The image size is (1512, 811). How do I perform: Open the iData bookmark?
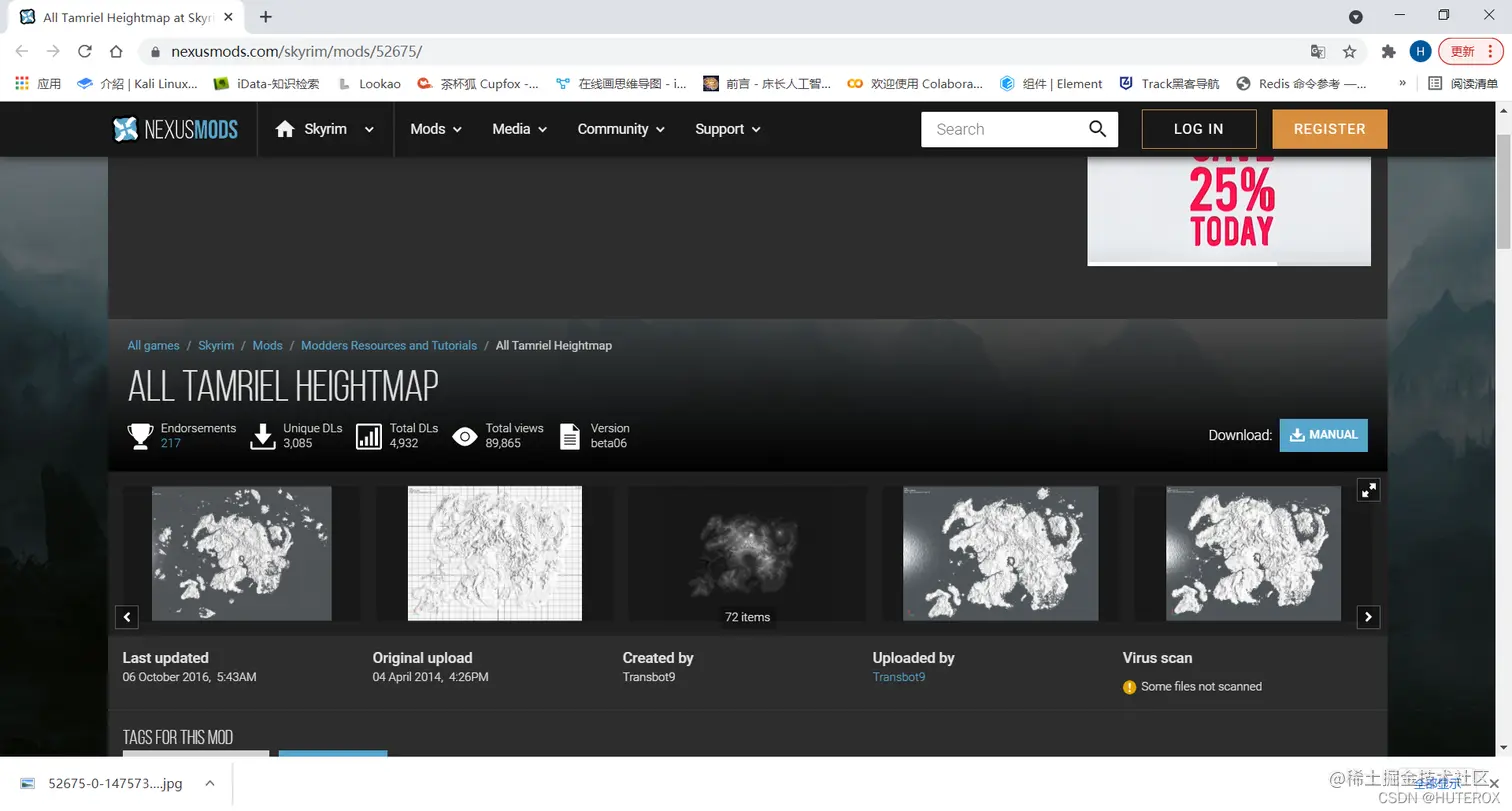point(267,84)
